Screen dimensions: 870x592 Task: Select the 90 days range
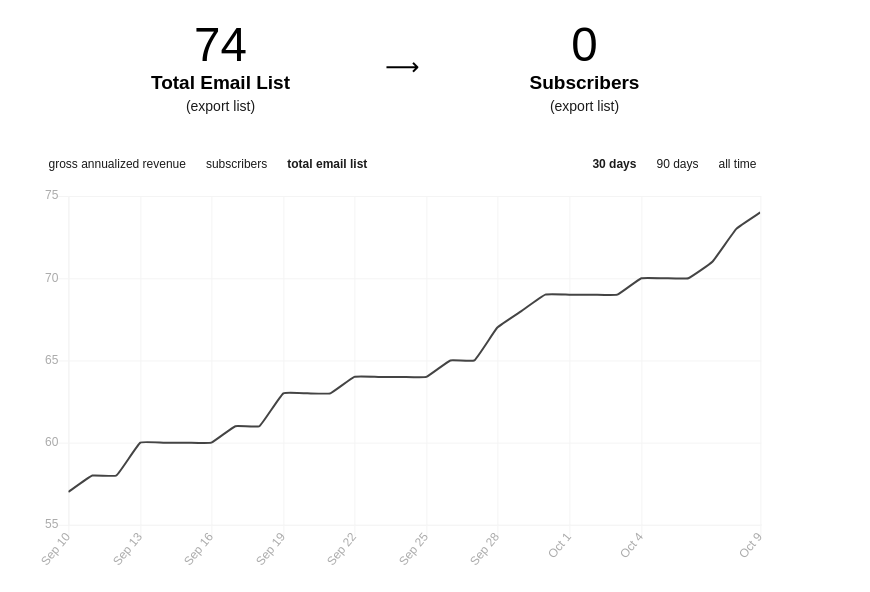pos(677,164)
